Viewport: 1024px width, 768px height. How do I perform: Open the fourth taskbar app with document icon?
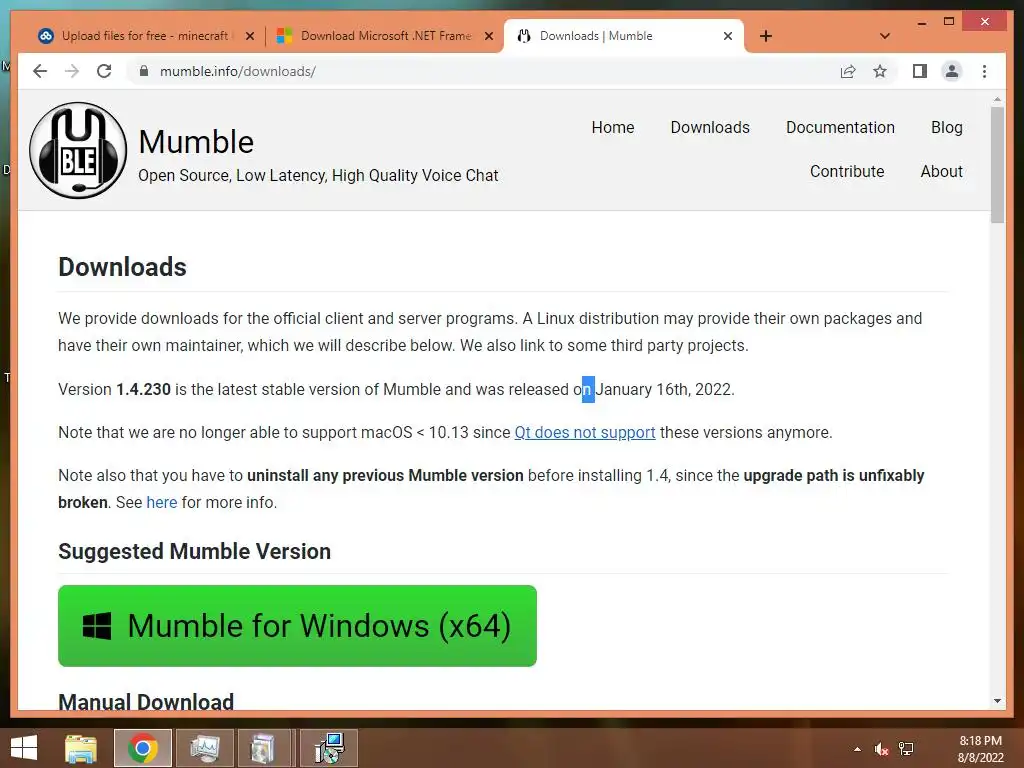point(263,748)
